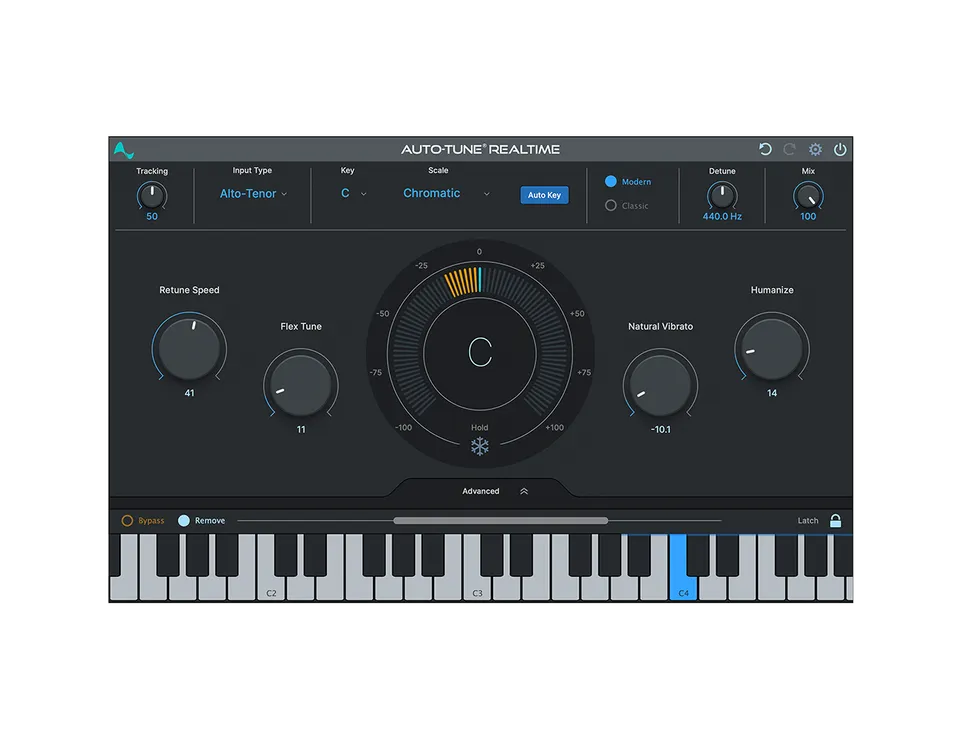Click the Hold snowflake freeze icon

[x=479, y=446]
